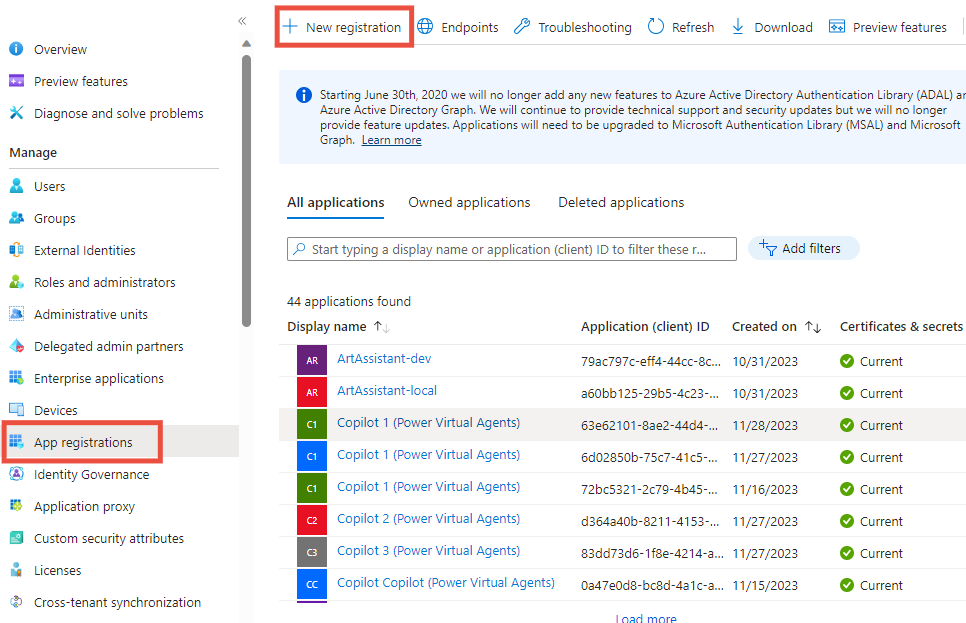Click the green Current checkmark for ArtAssistant-dev
The width and height of the screenshot is (966, 623).
[x=847, y=361]
